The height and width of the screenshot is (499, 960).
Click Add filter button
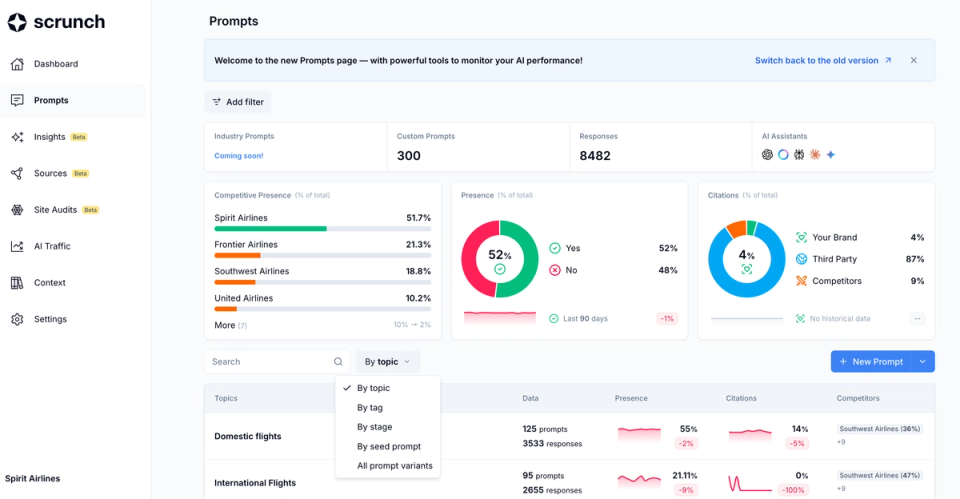[x=238, y=102]
